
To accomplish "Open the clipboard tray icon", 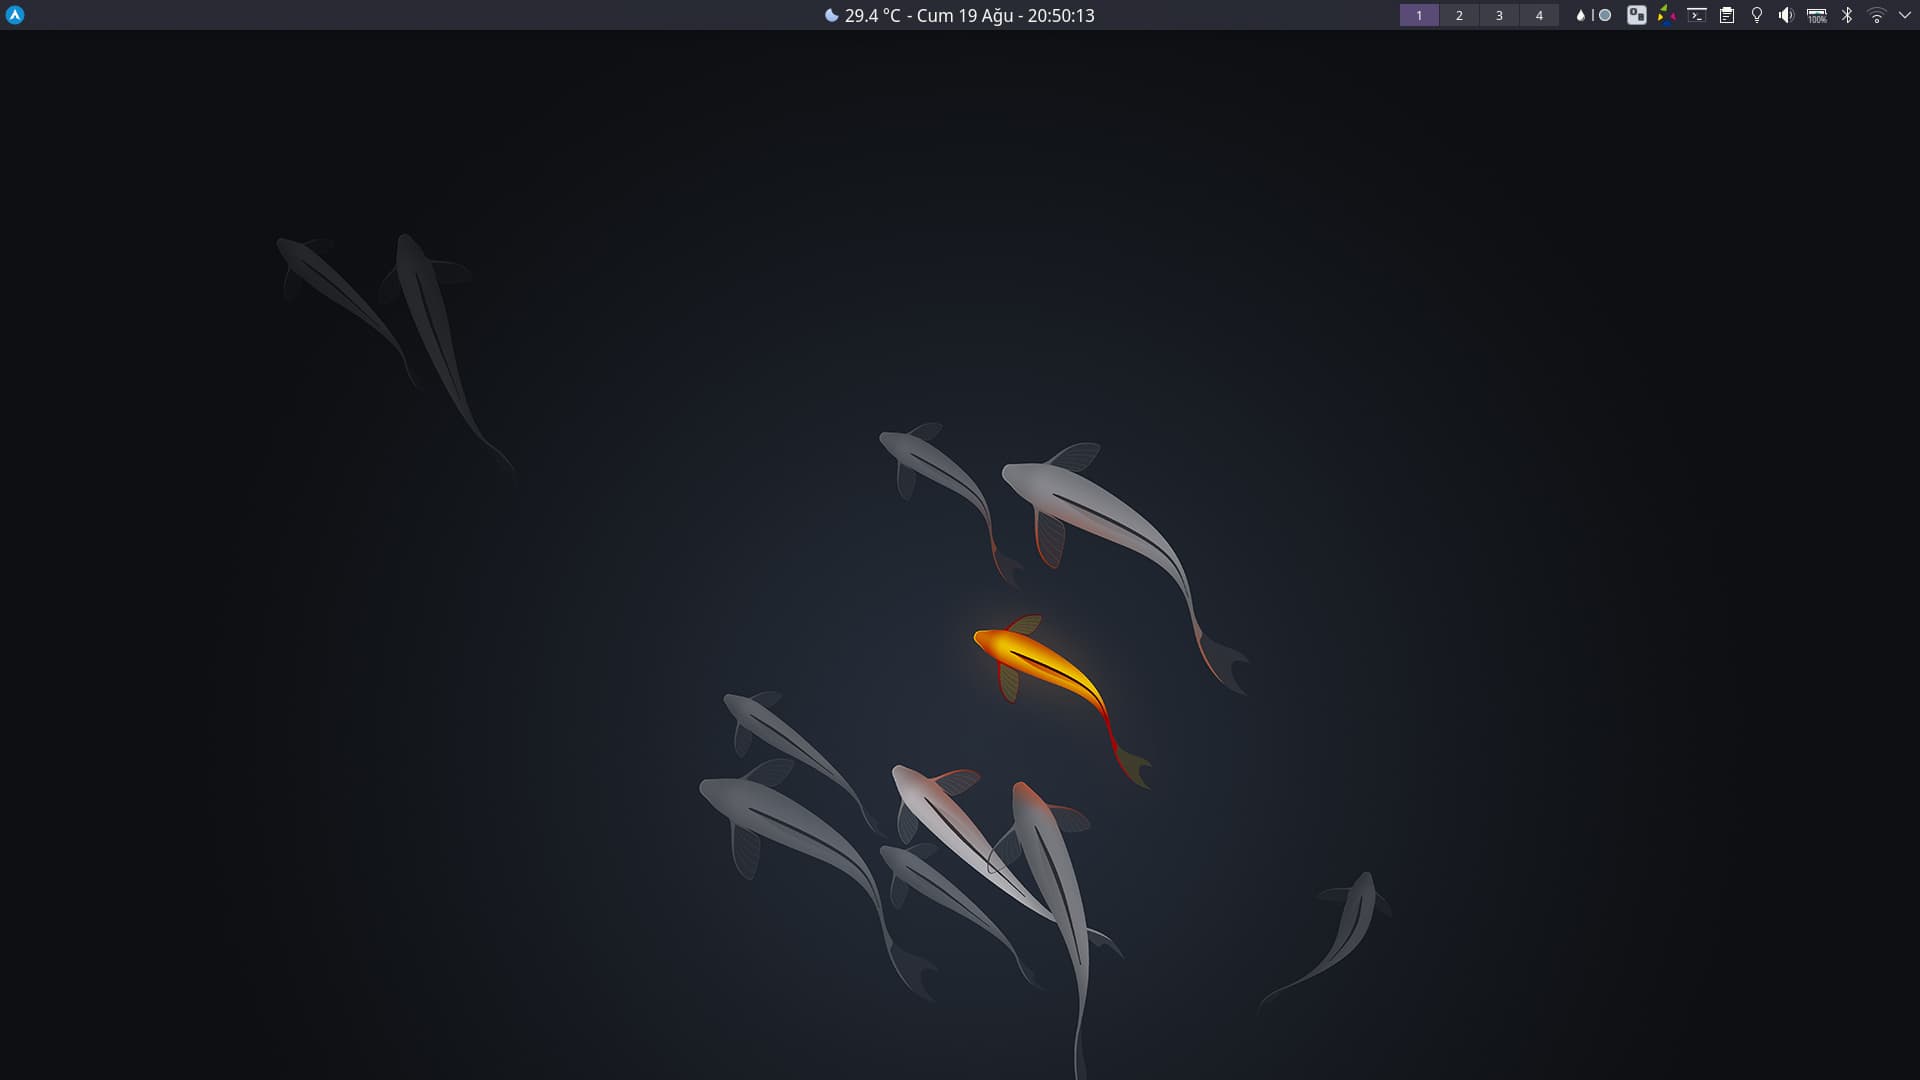I will tap(1727, 15).
